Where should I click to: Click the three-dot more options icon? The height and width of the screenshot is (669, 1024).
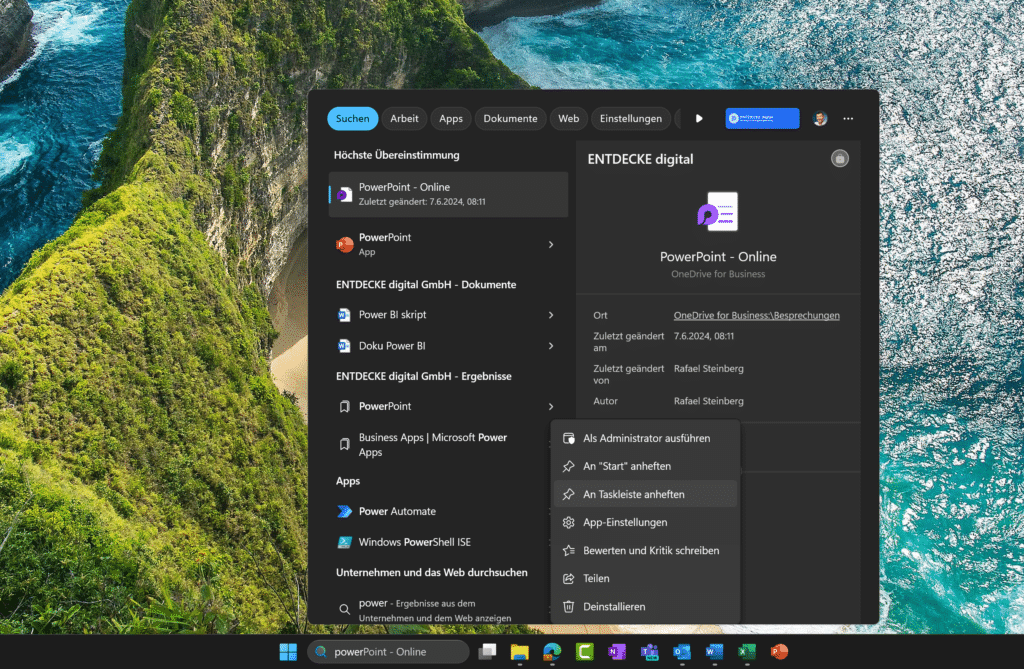click(x=848, y=118)
